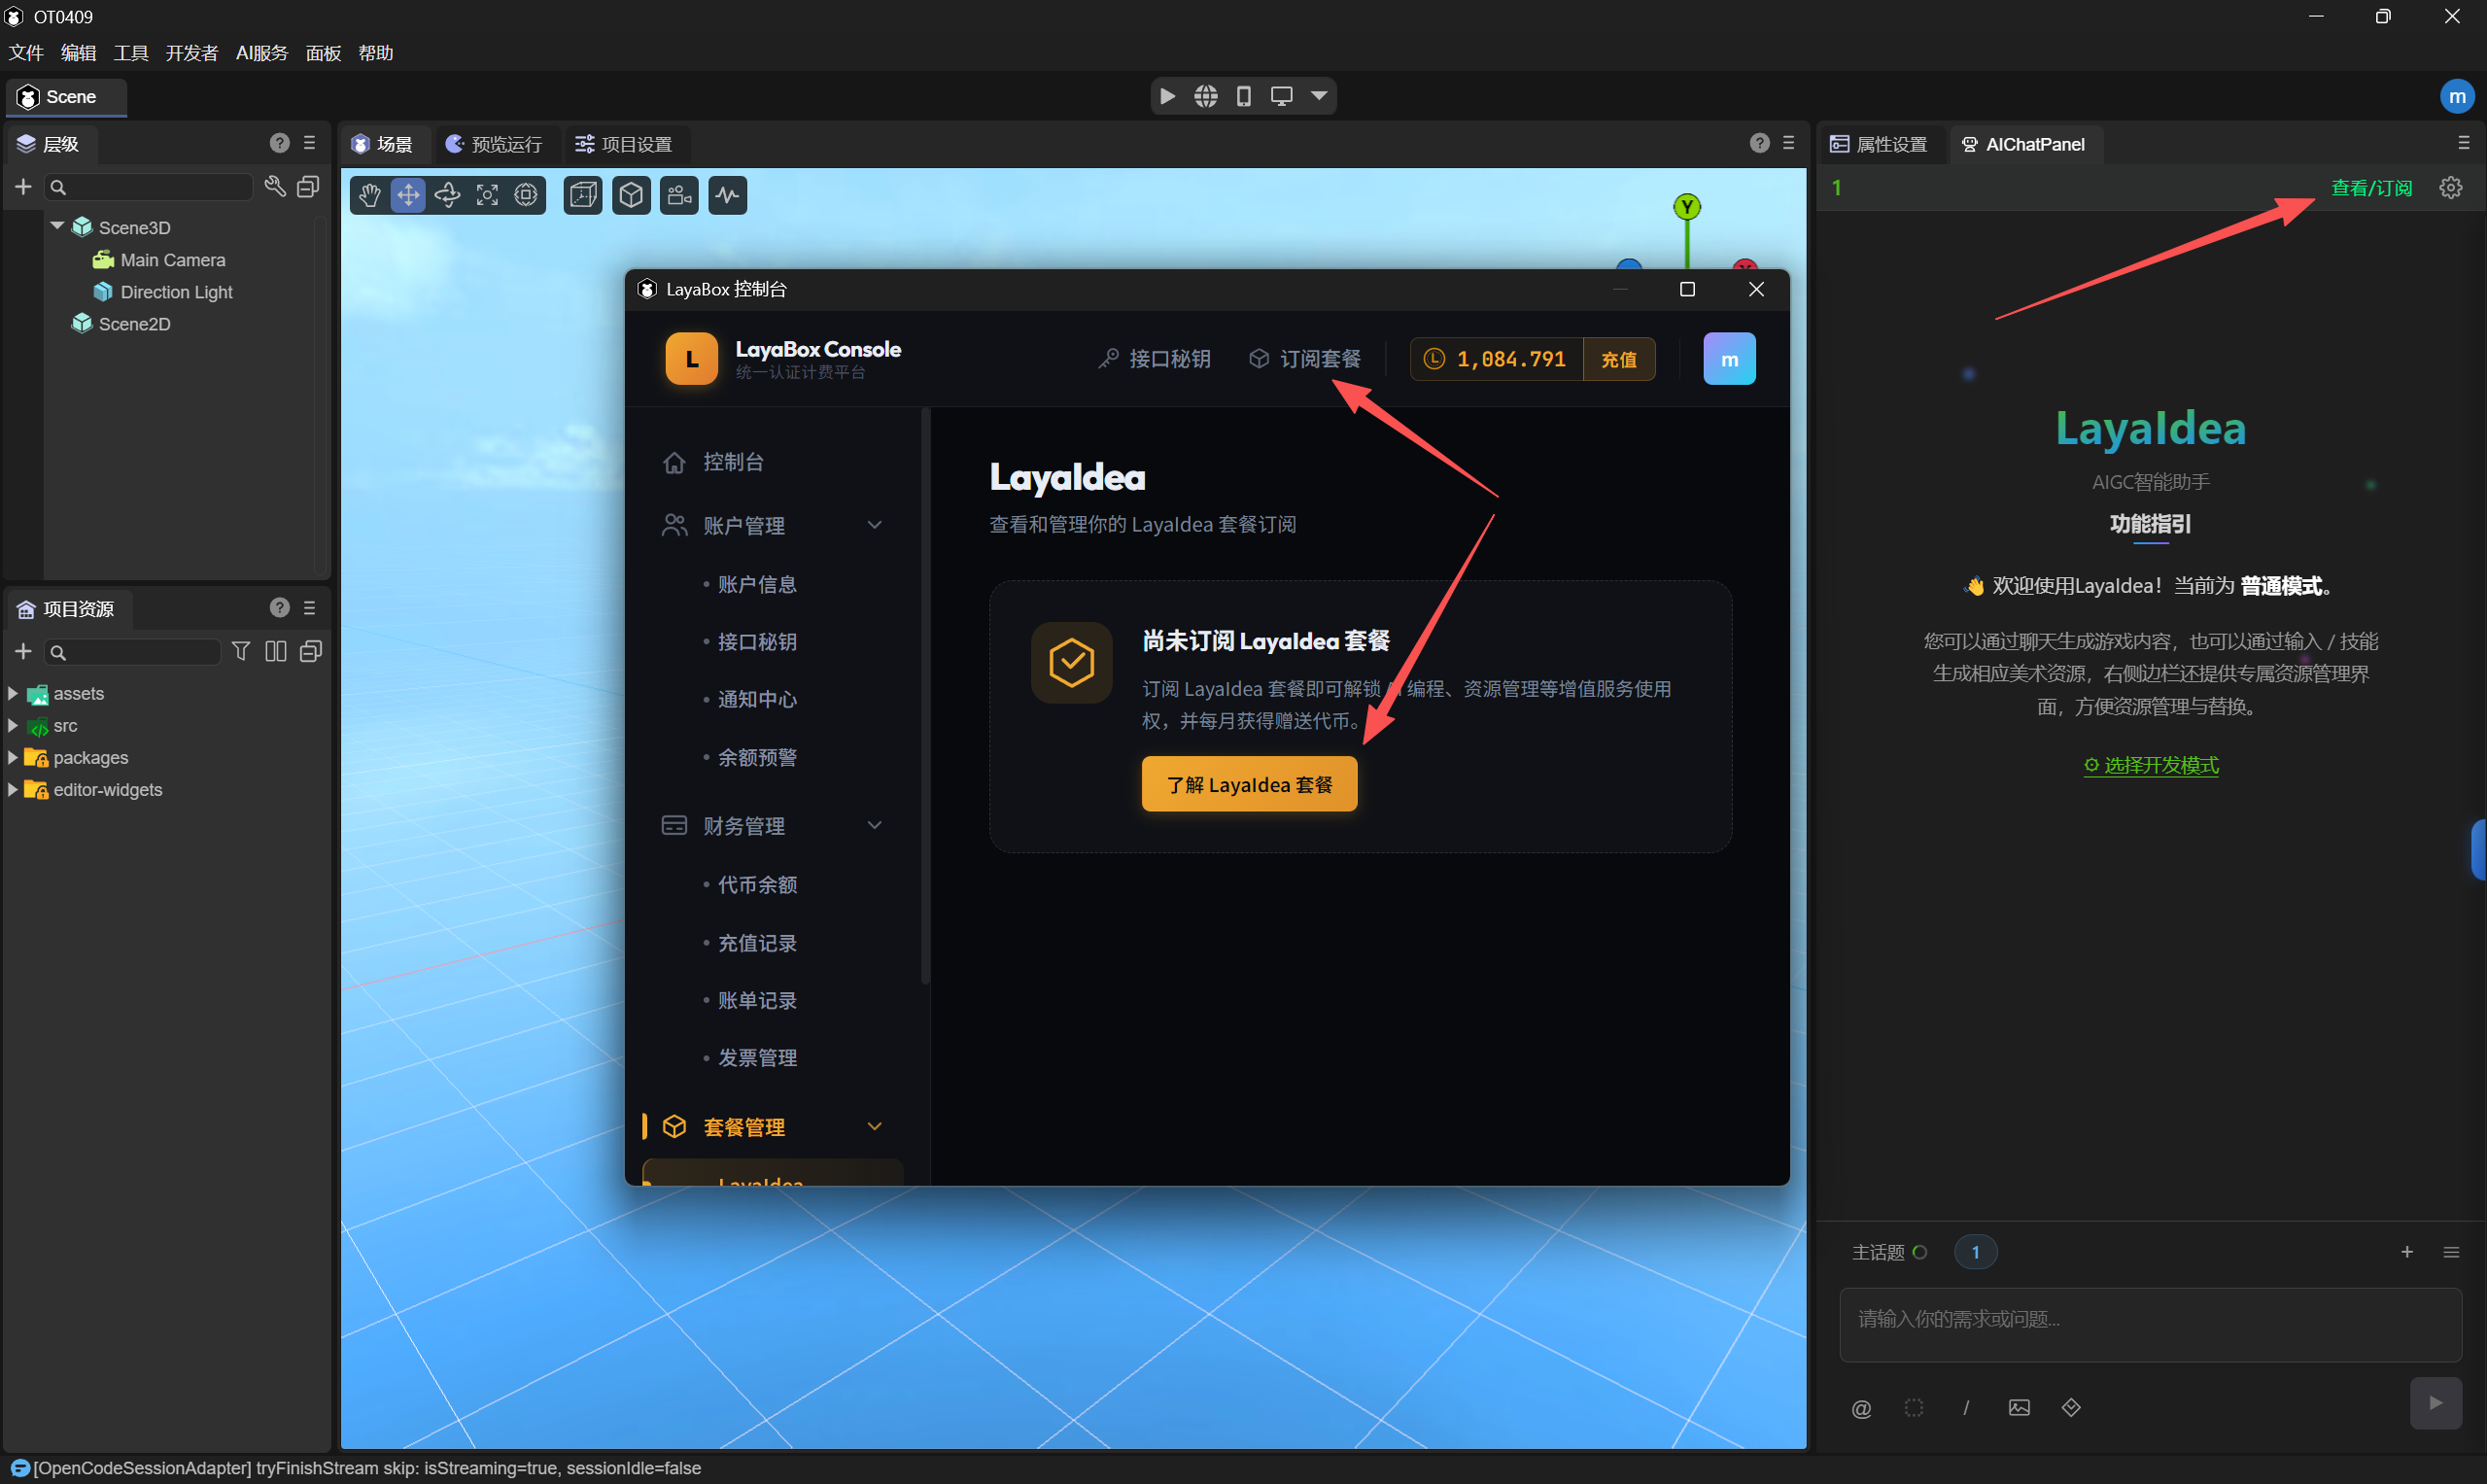Click the @ mention icon in chat panel

[x=1861, y=1408]
